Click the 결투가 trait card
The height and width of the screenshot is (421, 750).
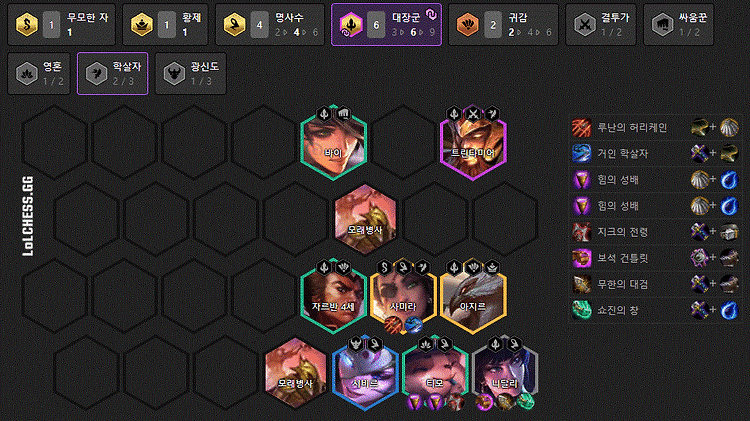[x=601, y=25]
